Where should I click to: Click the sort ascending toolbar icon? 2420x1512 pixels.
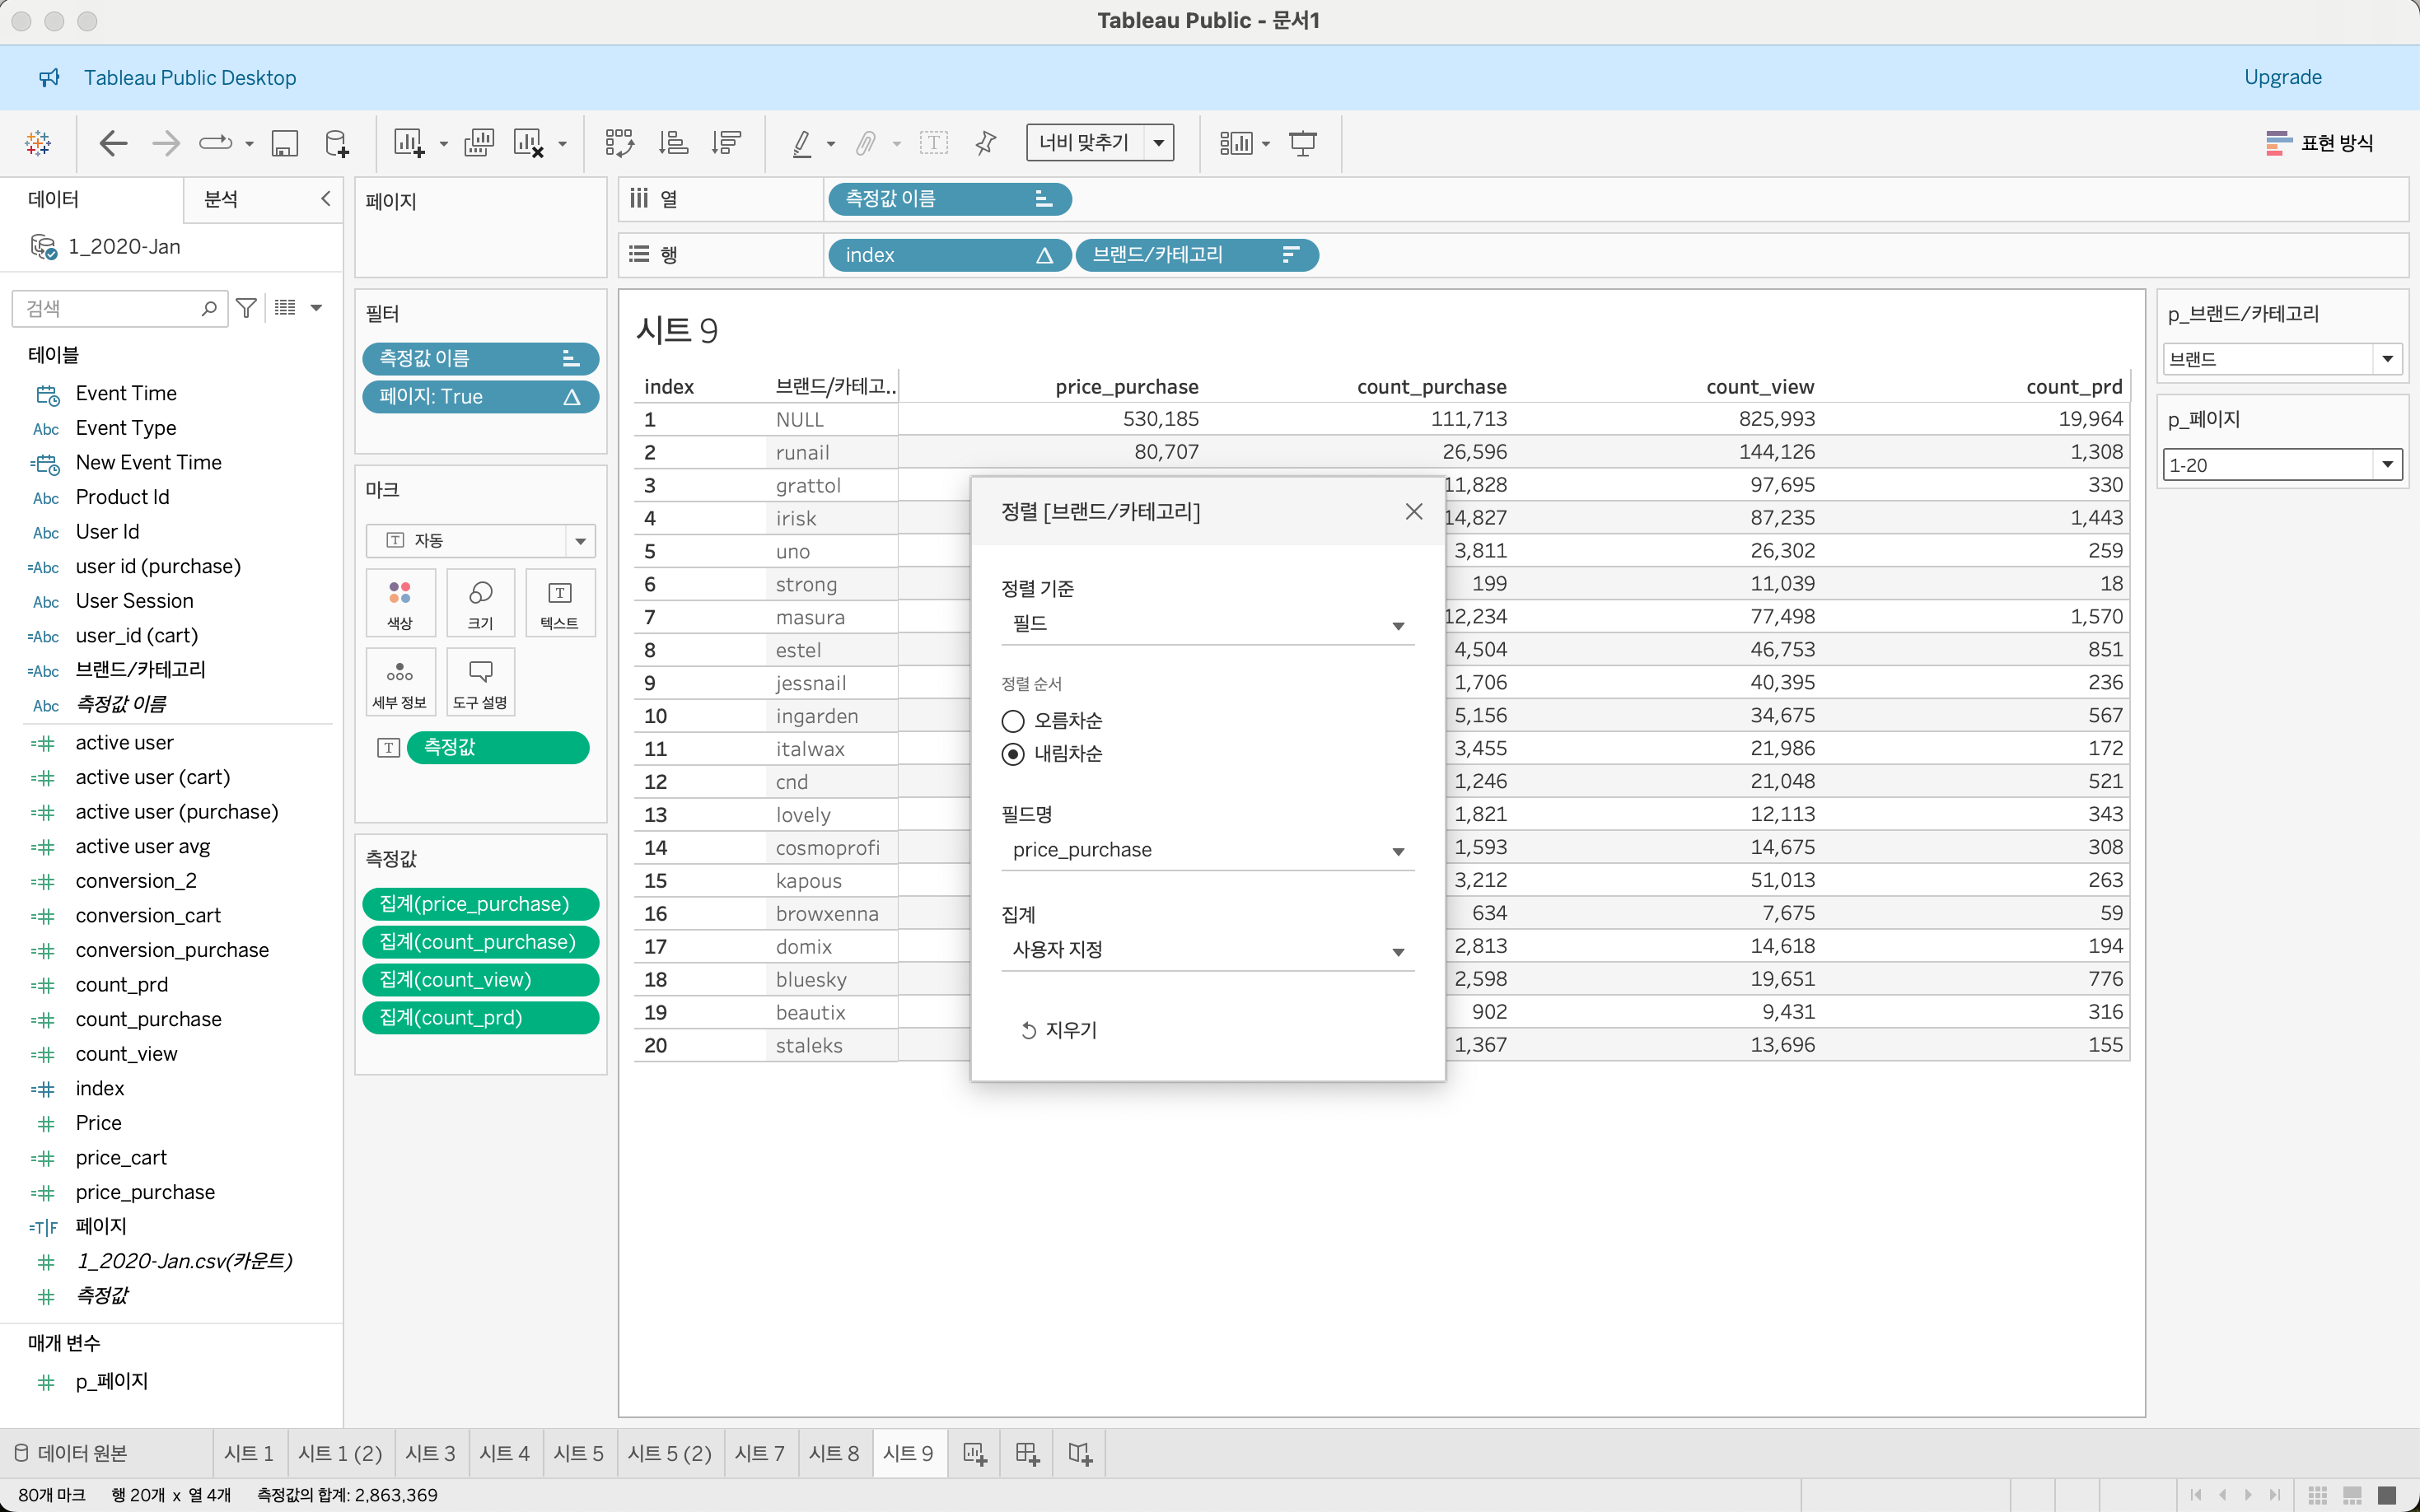tap(673, 143)
